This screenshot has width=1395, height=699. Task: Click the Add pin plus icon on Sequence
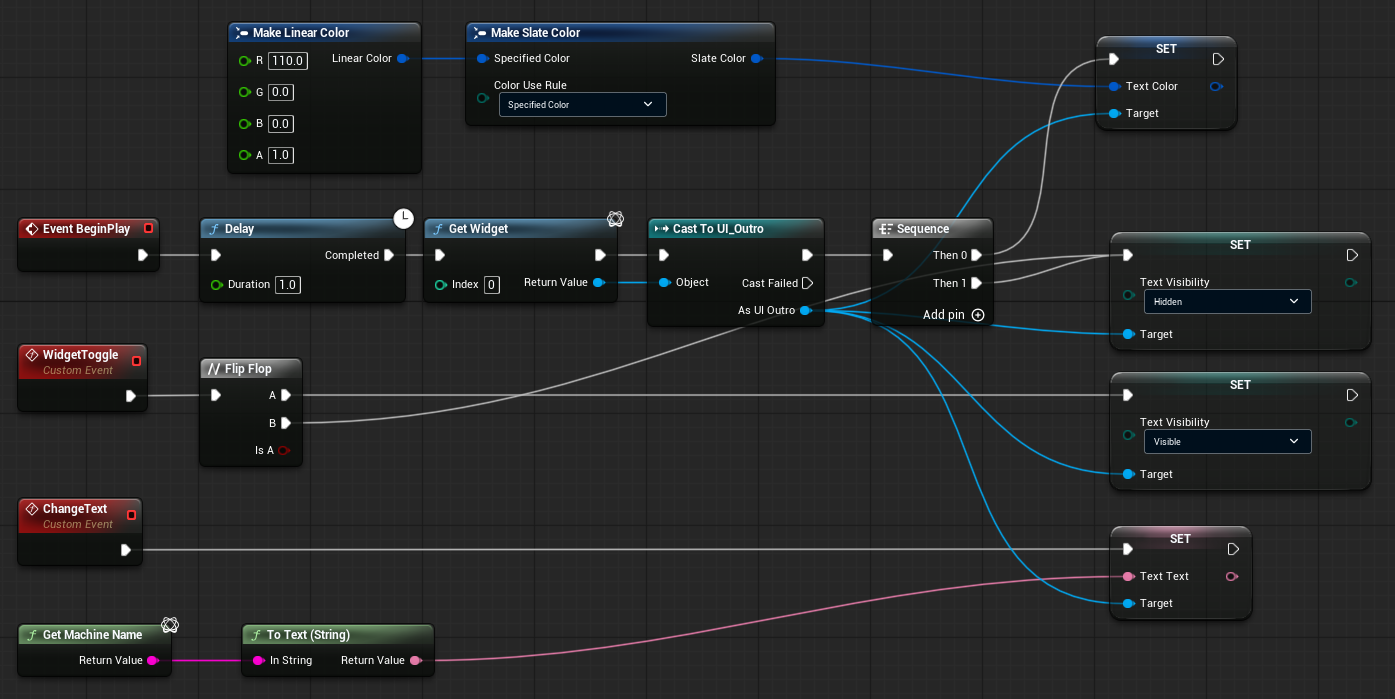coord(978,315)
